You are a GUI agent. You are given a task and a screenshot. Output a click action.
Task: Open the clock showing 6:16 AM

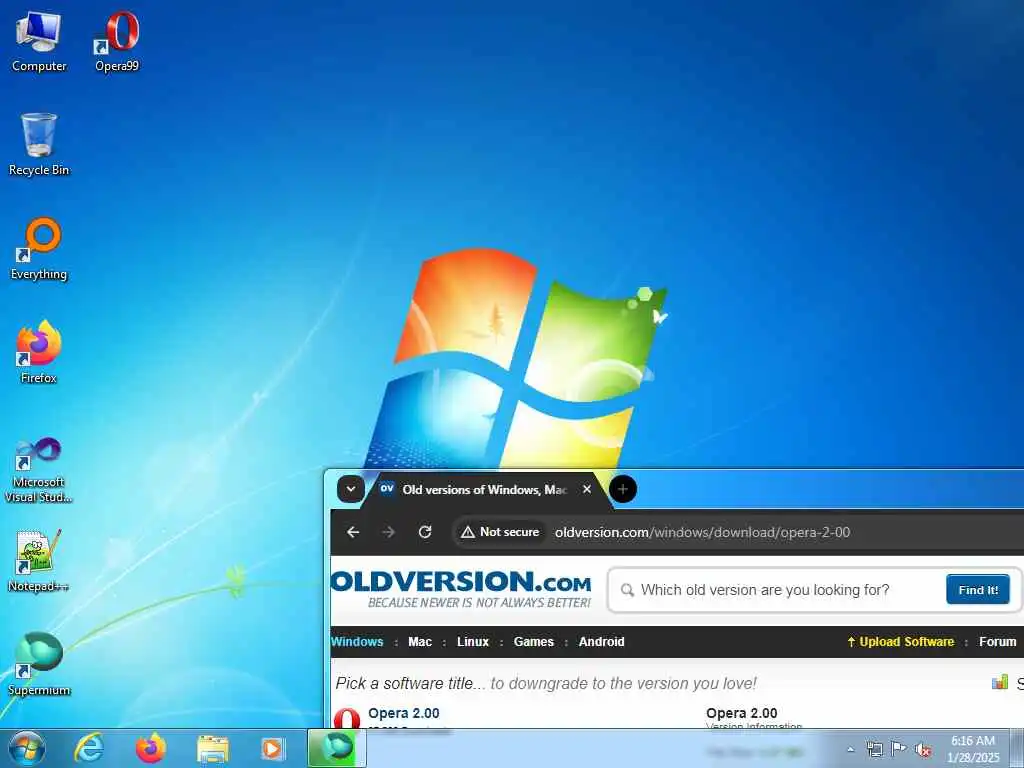973,749
